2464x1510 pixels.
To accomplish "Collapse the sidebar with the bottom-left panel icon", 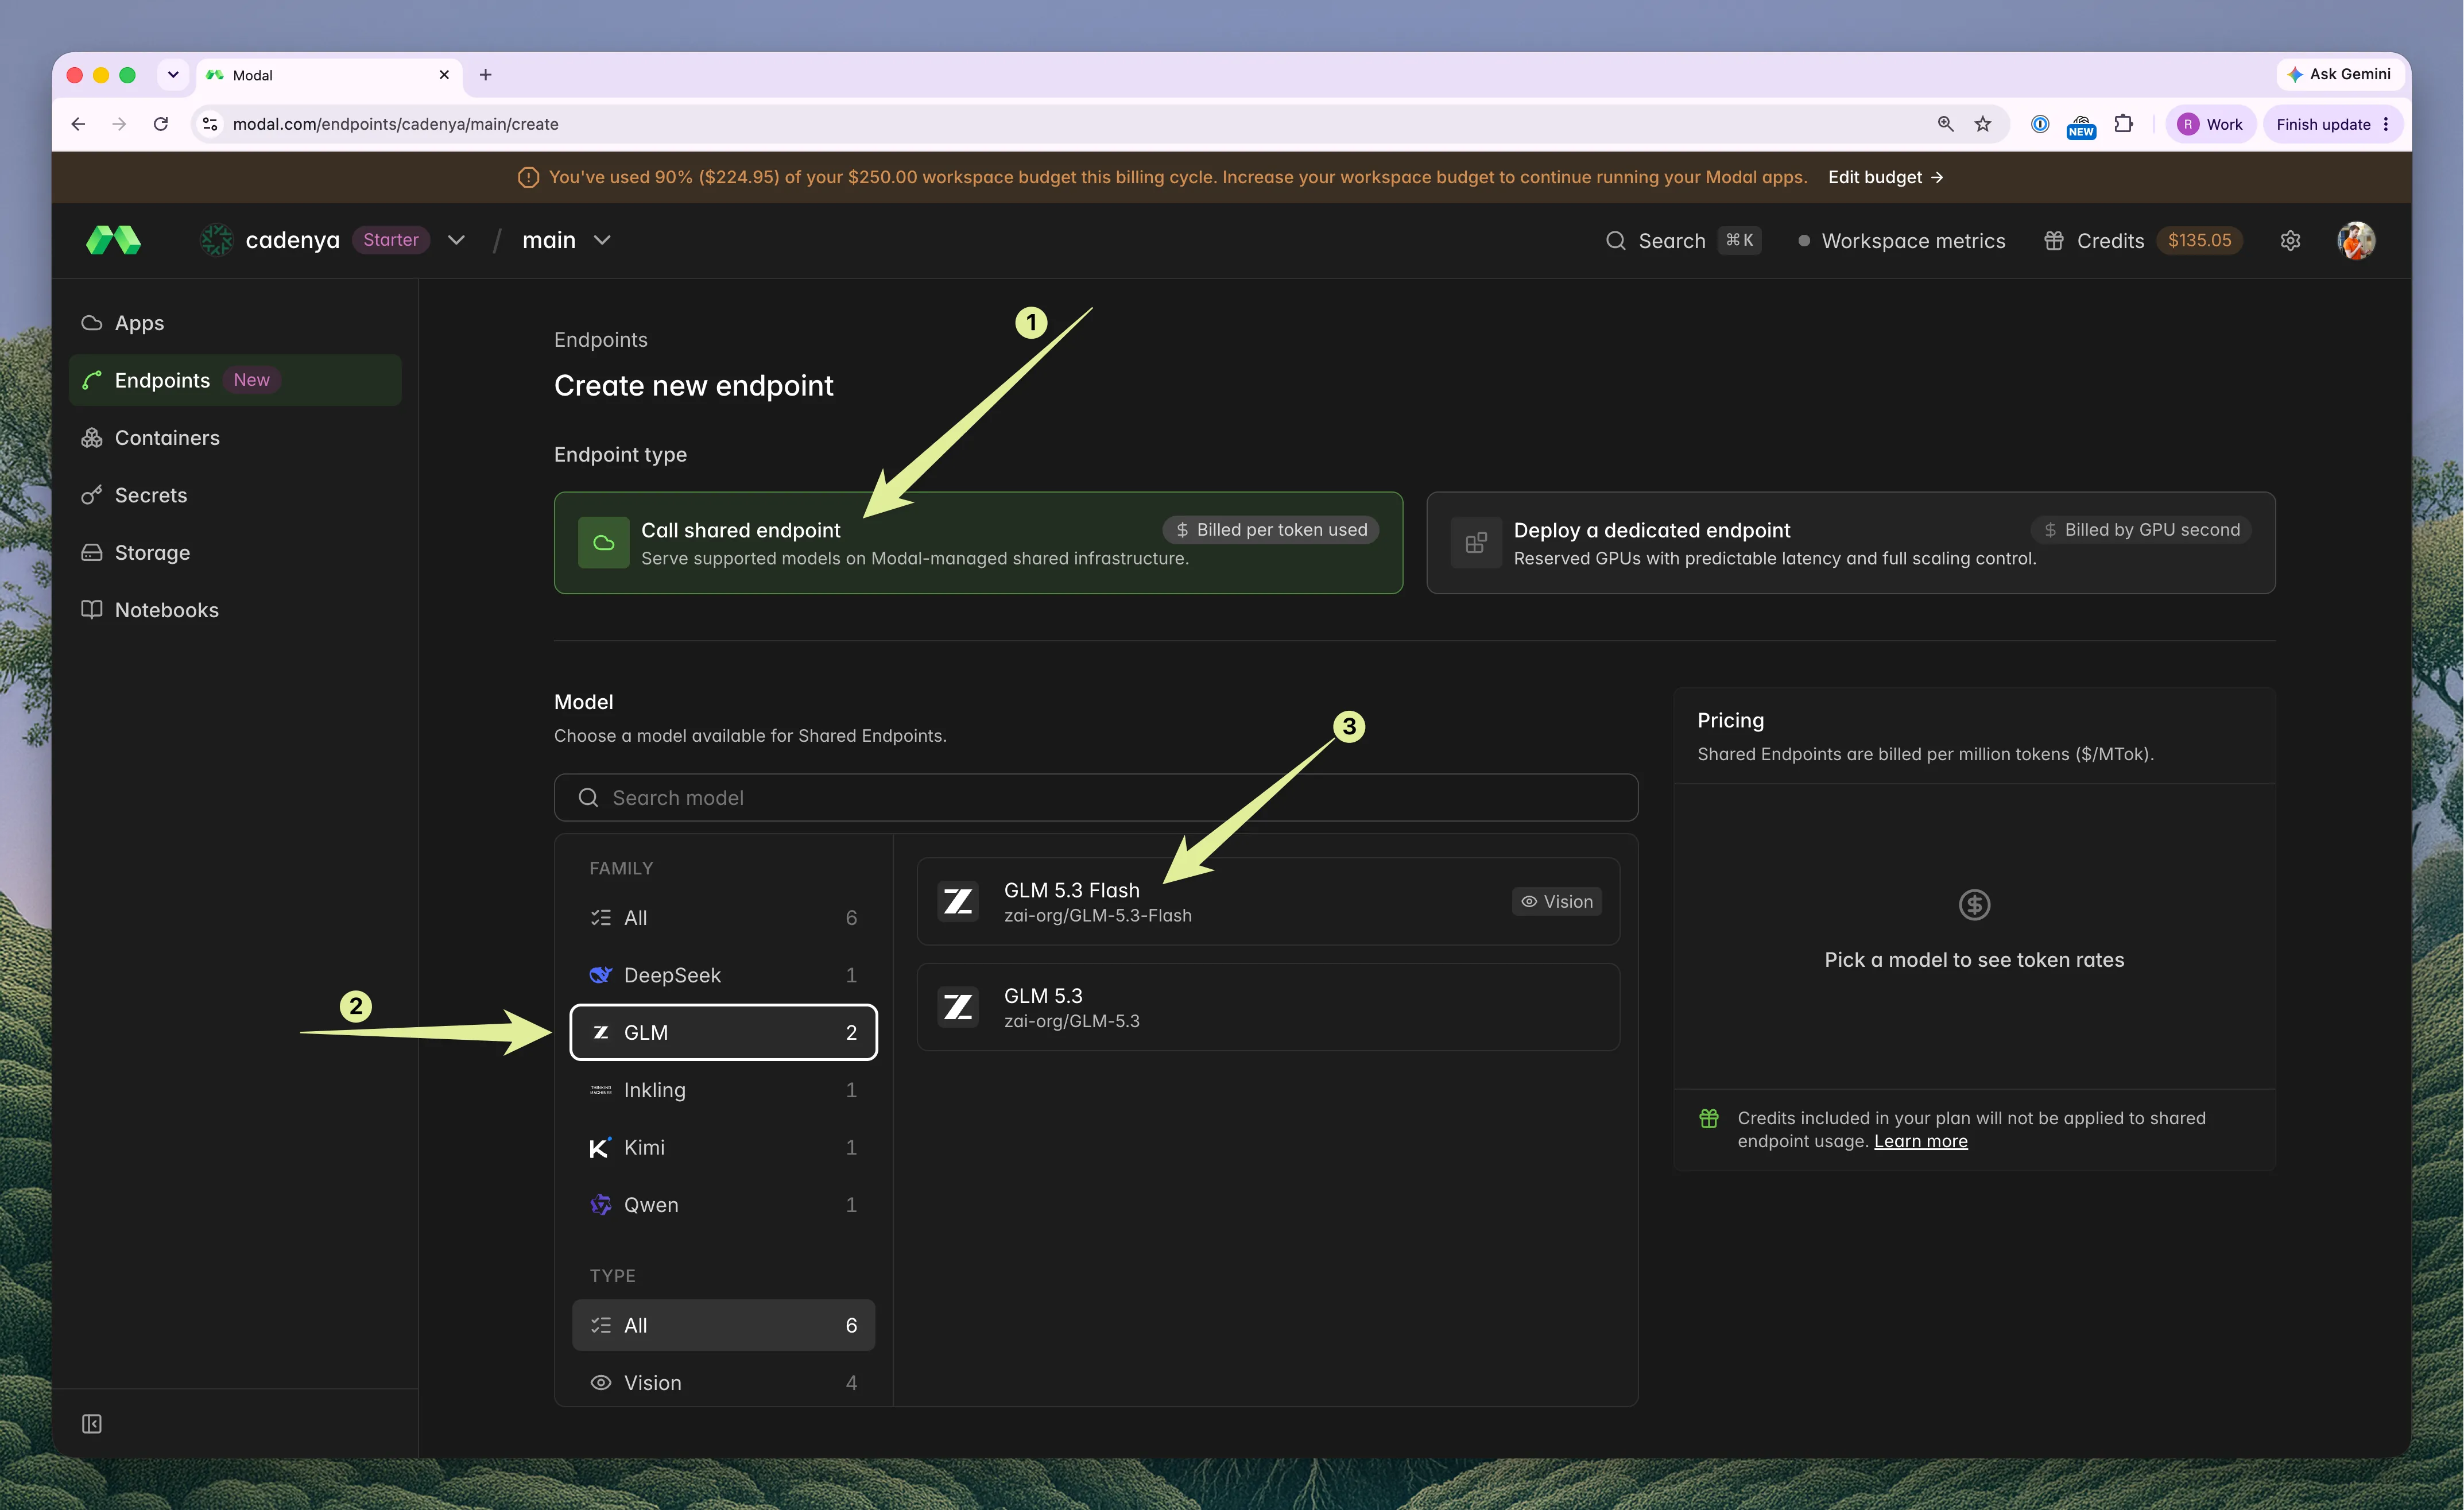I will point(92,1423).
